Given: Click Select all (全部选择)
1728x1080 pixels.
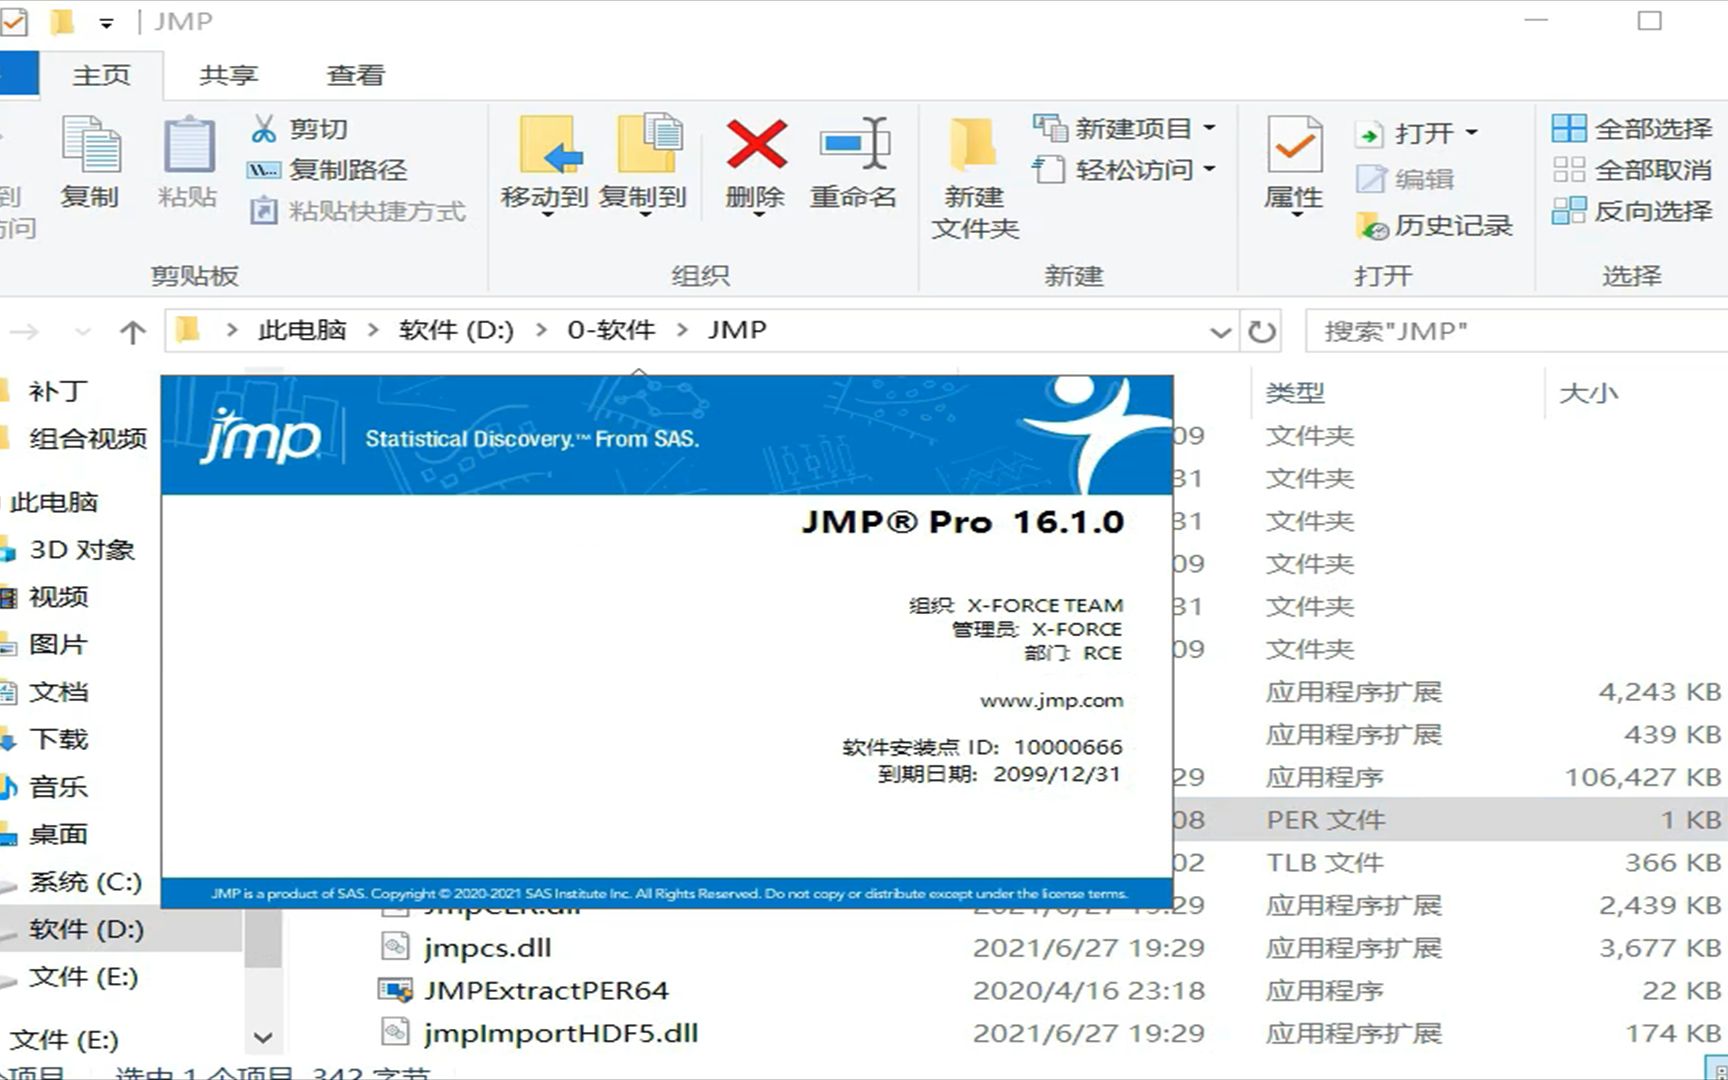Looking at the screenshot, I should tap(1632, 129).
